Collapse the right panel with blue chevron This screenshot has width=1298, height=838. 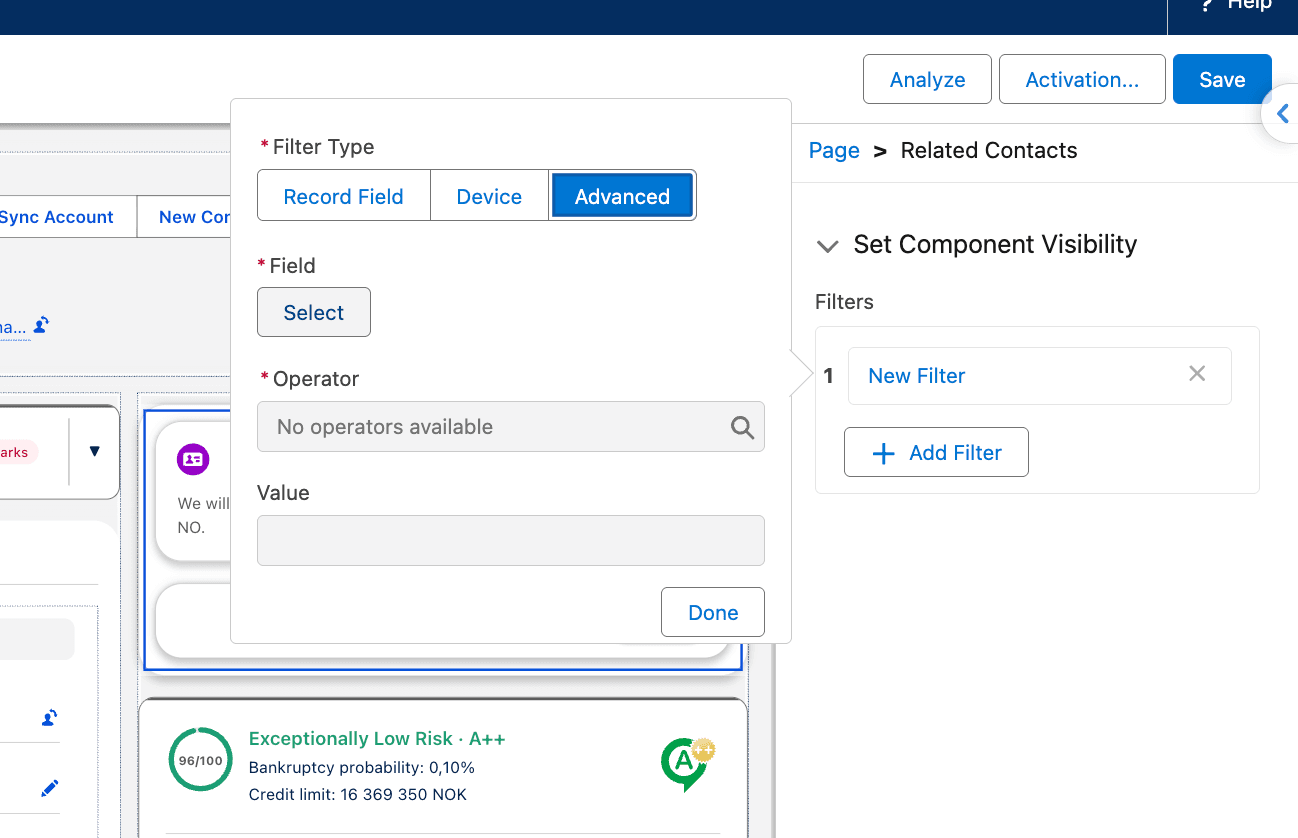coord(1281,115)
